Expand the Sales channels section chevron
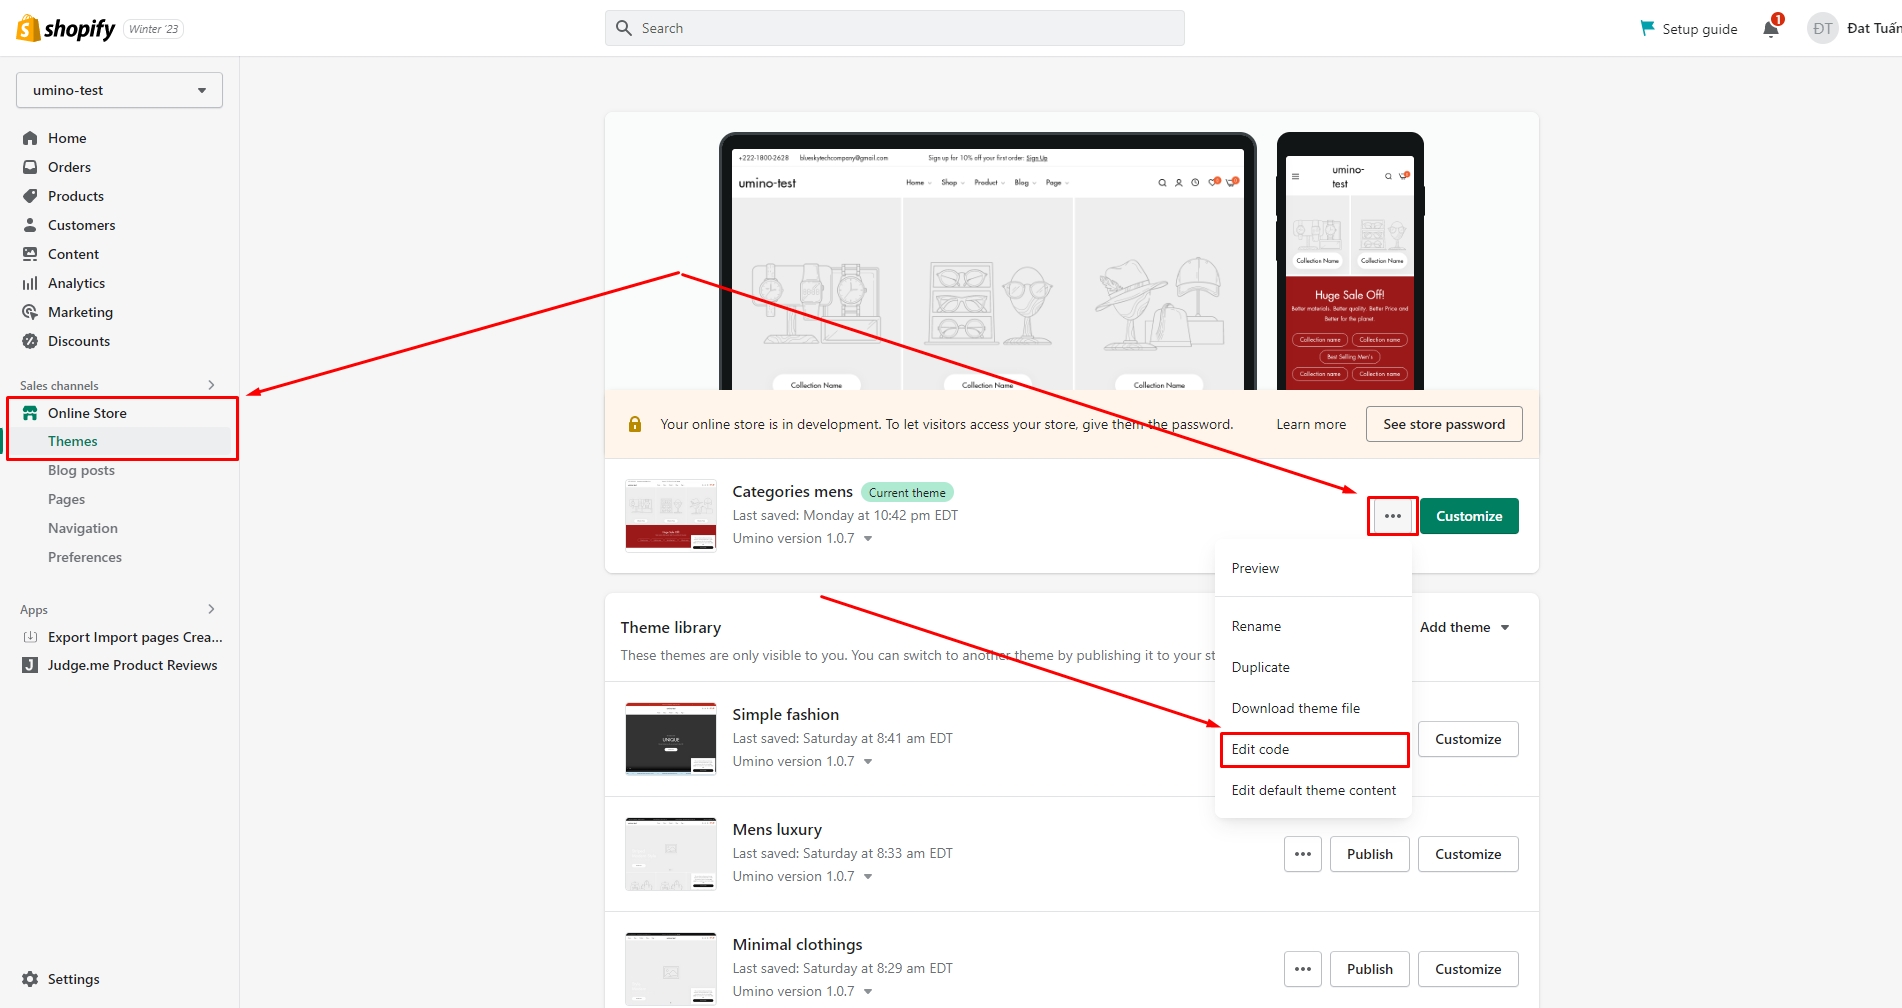This screenshot has width=1902, height=1008. click(x=211, y=385)
